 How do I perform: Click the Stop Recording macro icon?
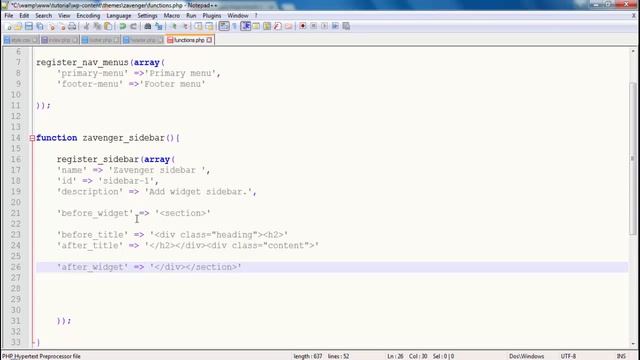(313, 27)
